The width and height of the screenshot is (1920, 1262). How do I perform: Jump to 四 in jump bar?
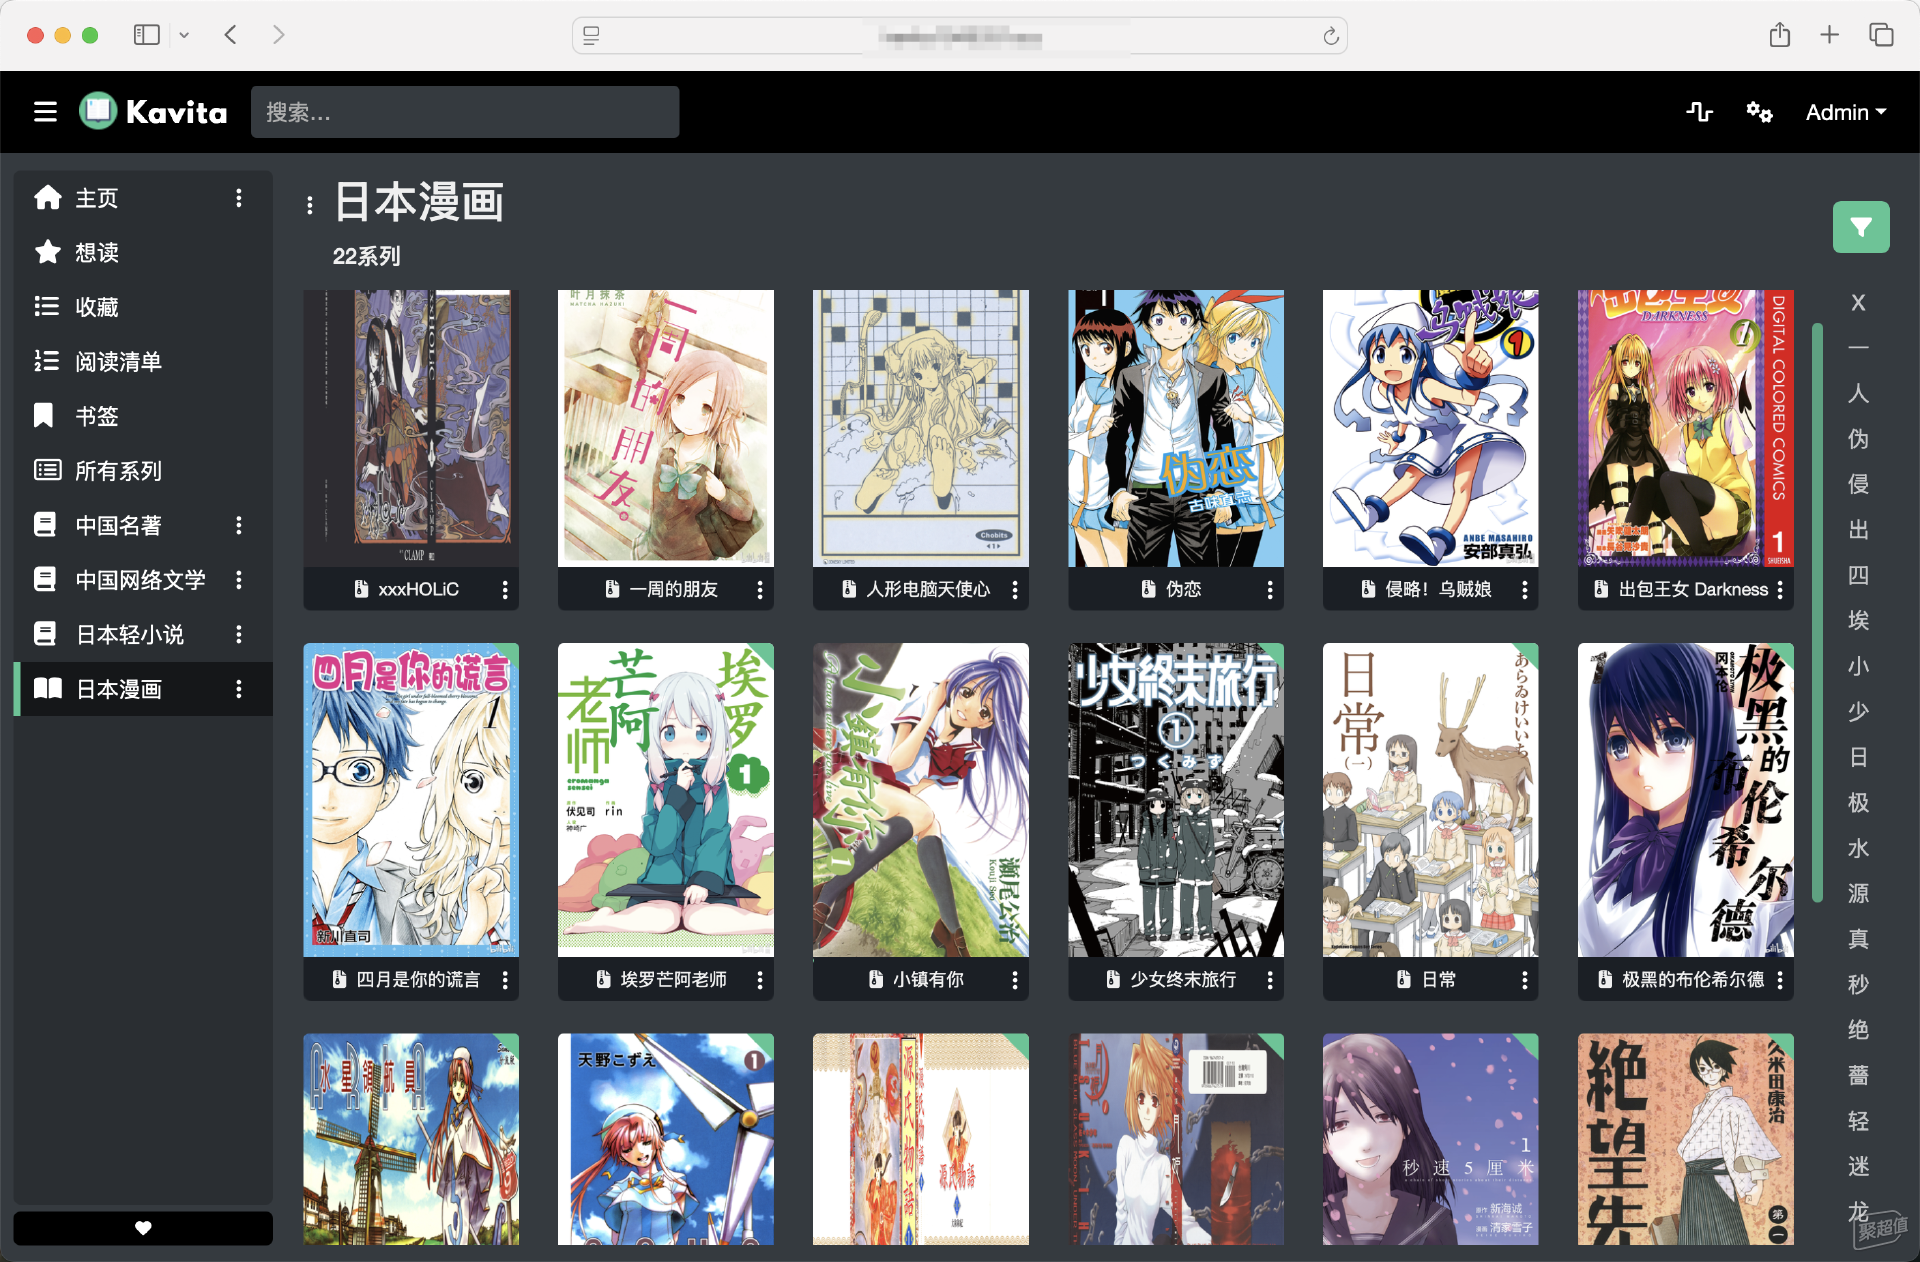pyautogui.click(x=1858, y=575)
